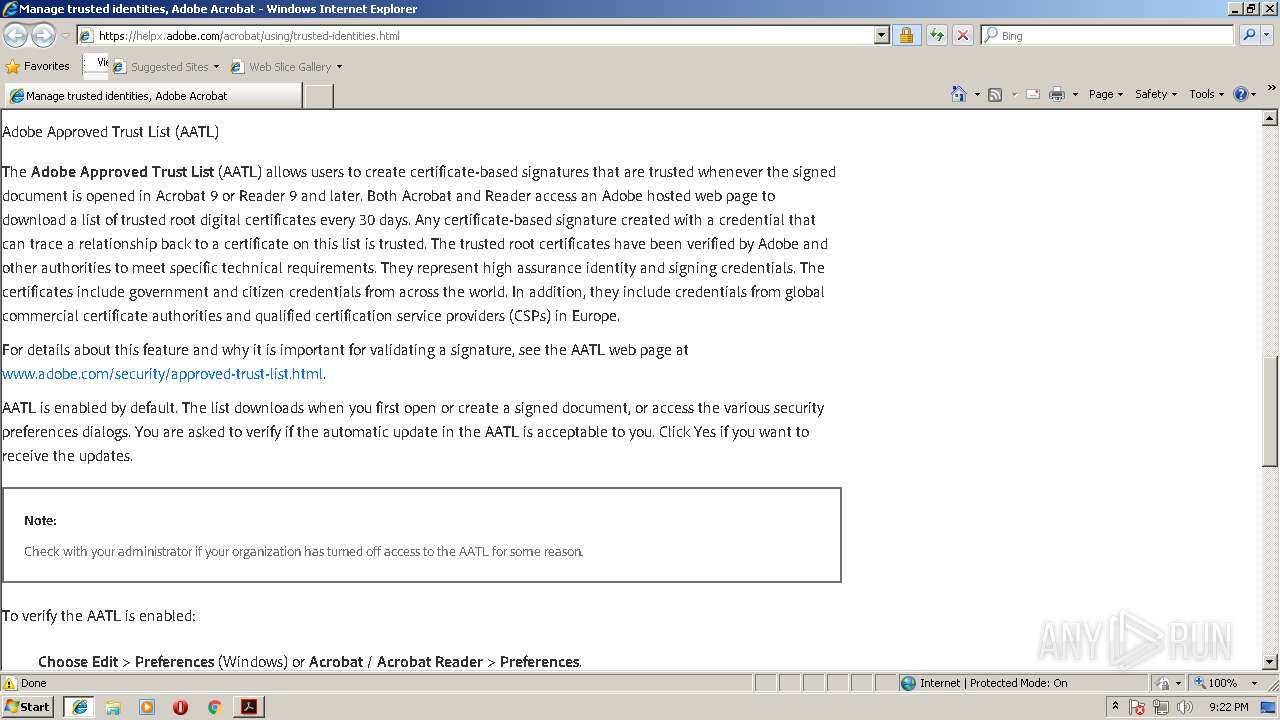
Task: Open the search provider dropdown arrow
Action: coord(1267,35)
